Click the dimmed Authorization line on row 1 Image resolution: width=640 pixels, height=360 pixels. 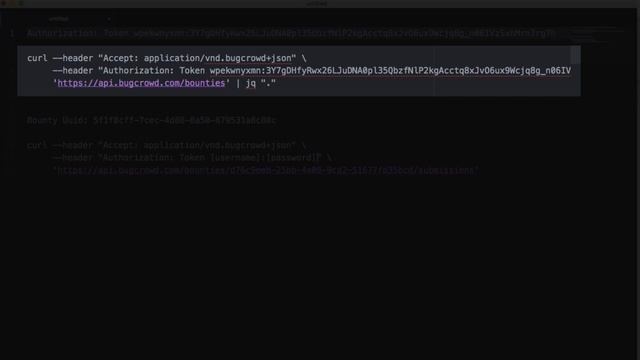(x=291, y=33)
